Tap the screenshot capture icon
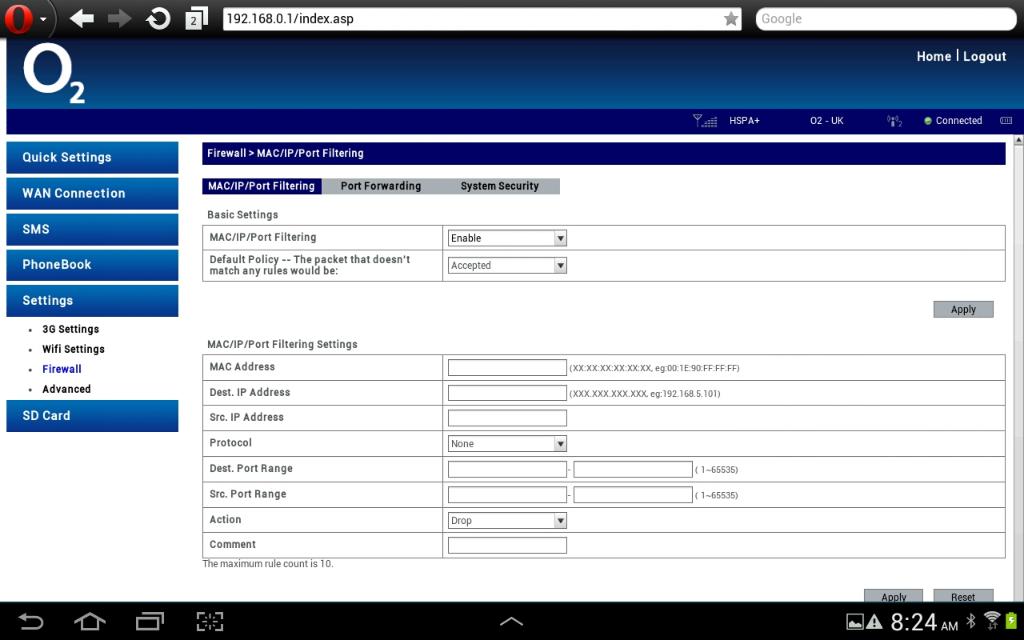1024x640 pixels. (x=210, y=621)
